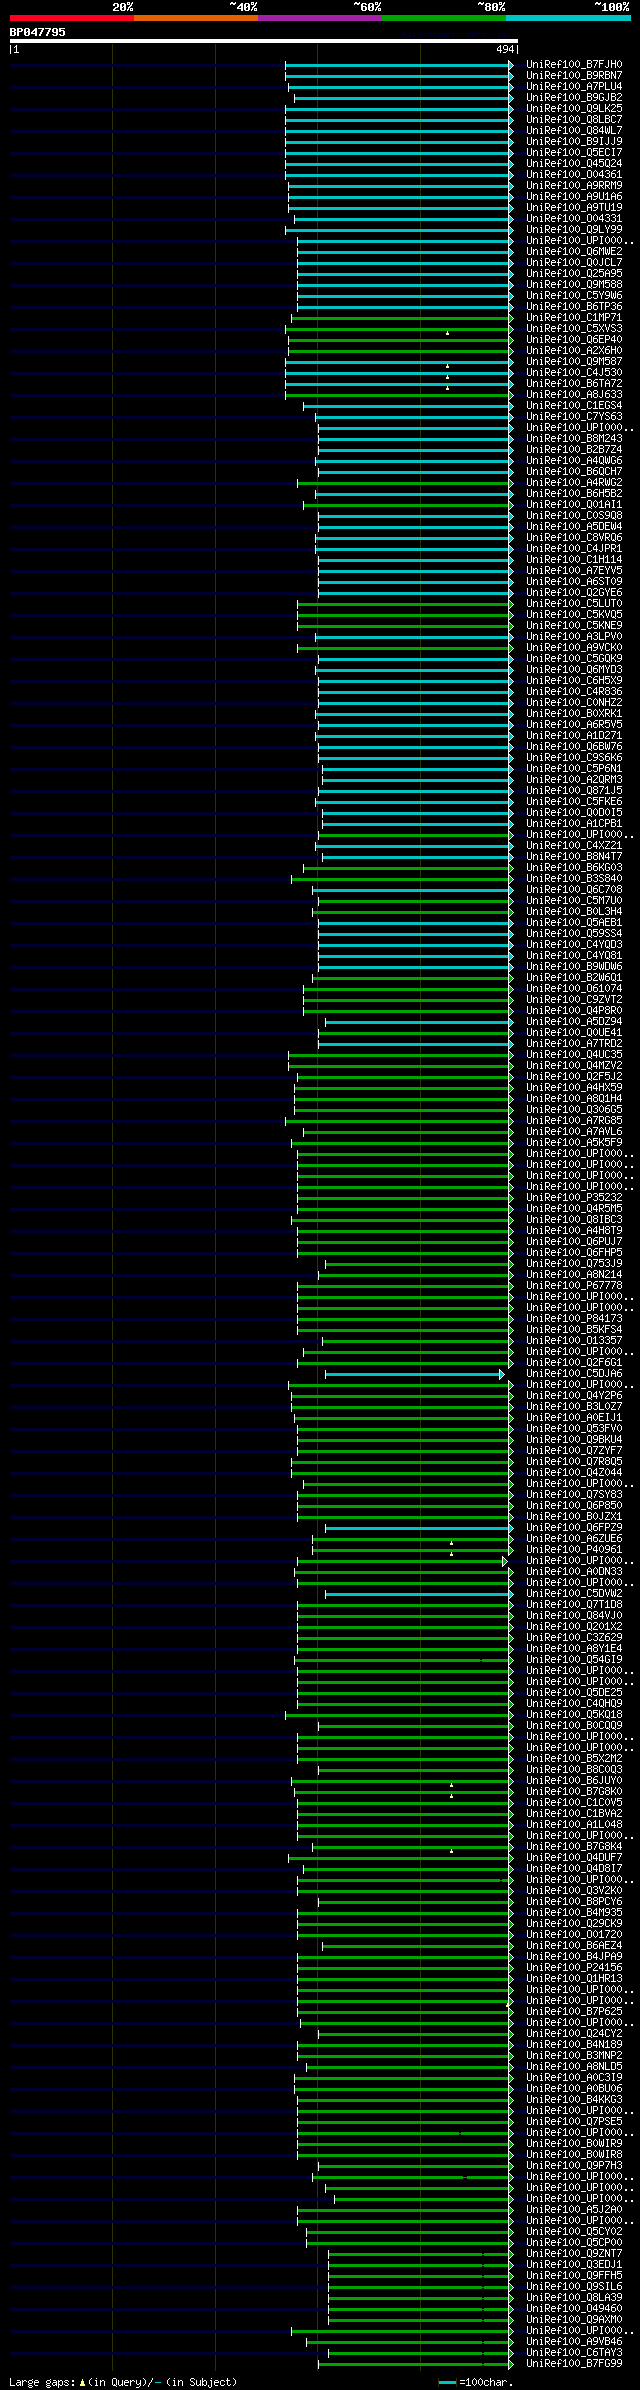Viewport: 640px width, 2390px height.
Task: Select hit label UniRef100_C5DJA6
Action: click(x=574, y=1374)
